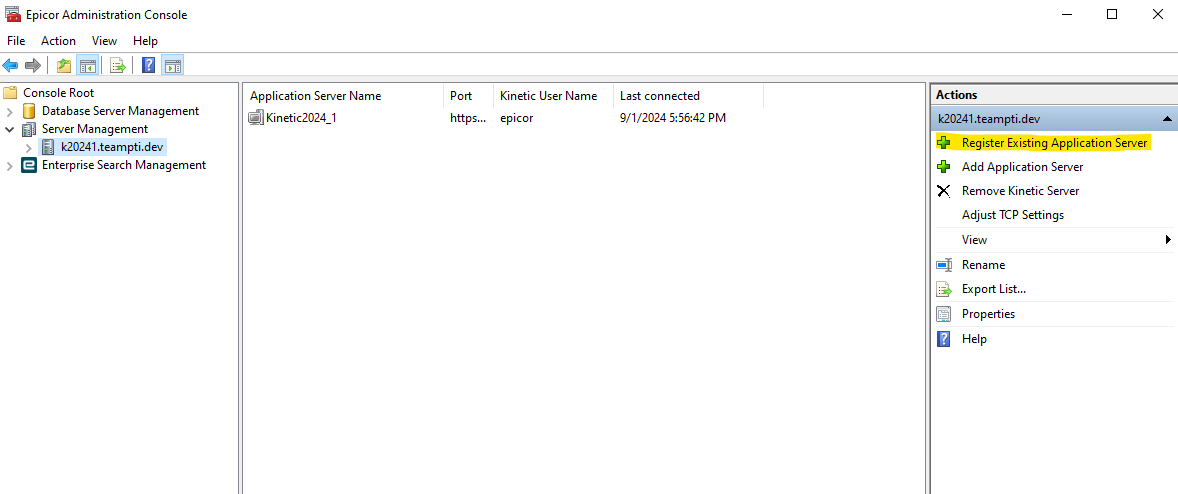The image size is (1178, 494).
Task: Collapse the k20241.teampti.dev actions header
Action: [x=1167, y=119]
